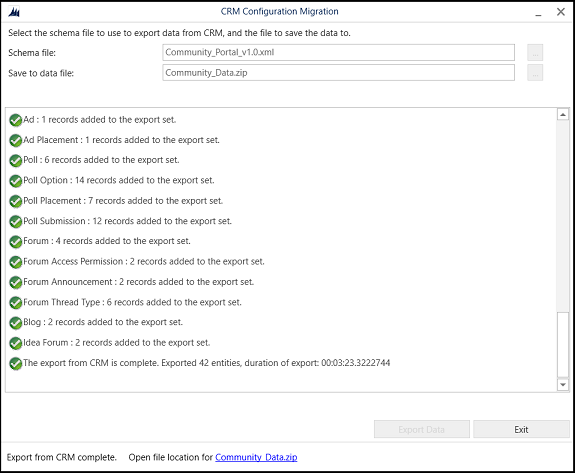
Task: Click the Schema file text field
Action: coord(338,52)
